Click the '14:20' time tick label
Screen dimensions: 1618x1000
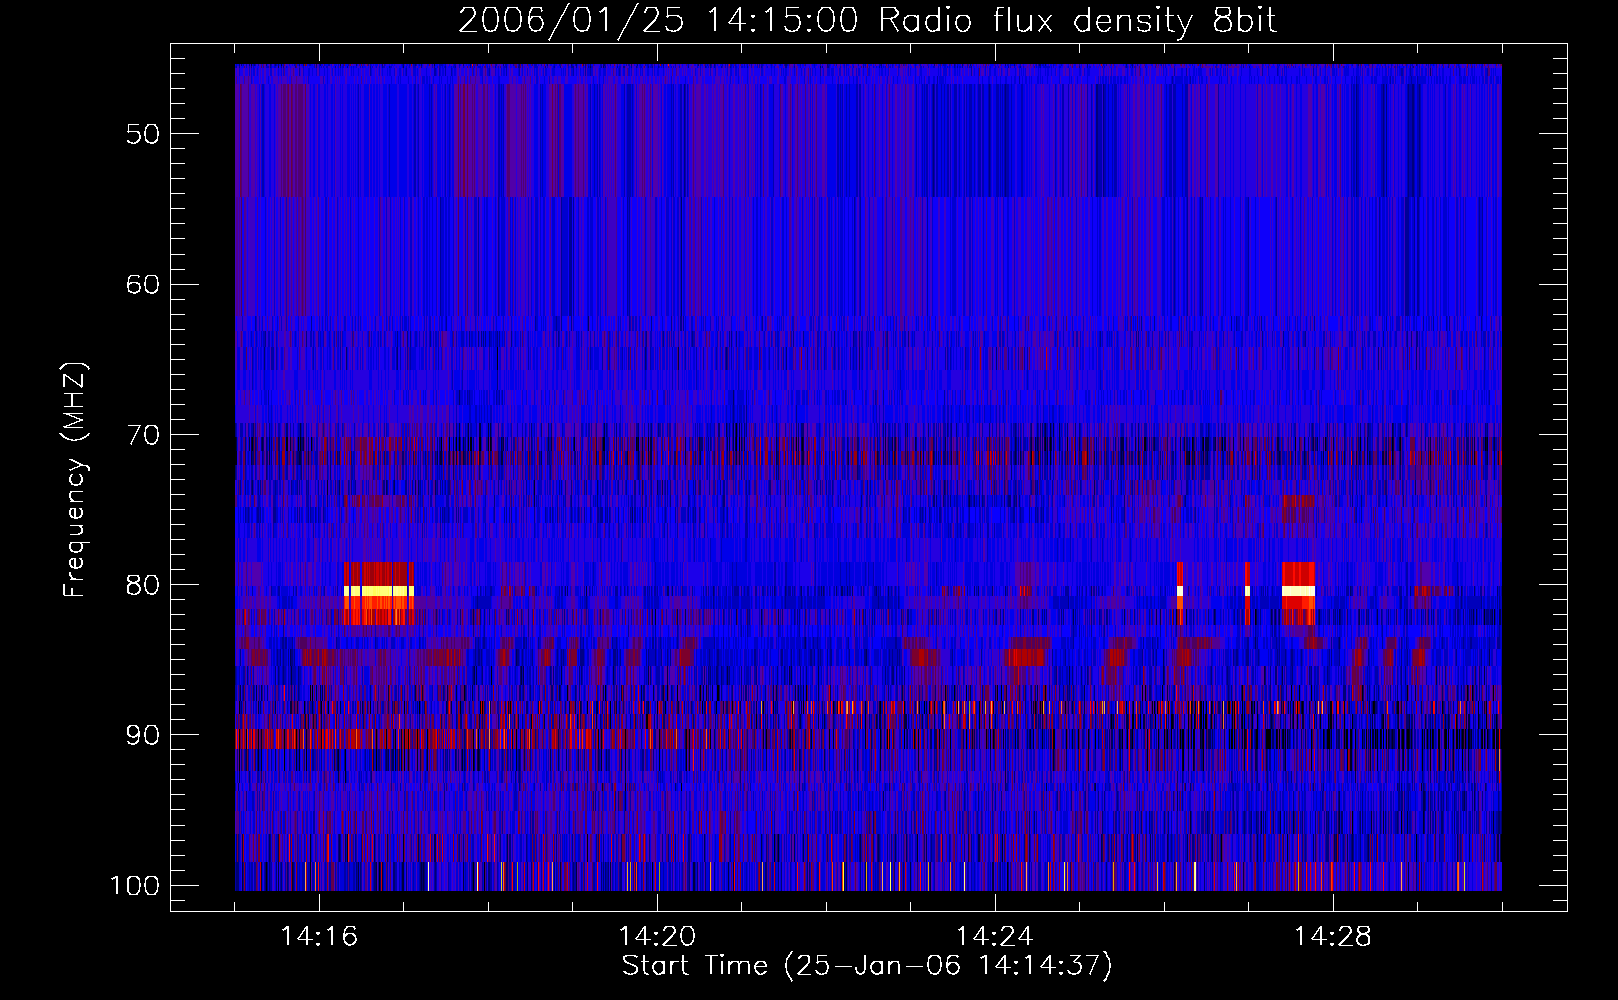pyautogui.click(x=657, y=937)
